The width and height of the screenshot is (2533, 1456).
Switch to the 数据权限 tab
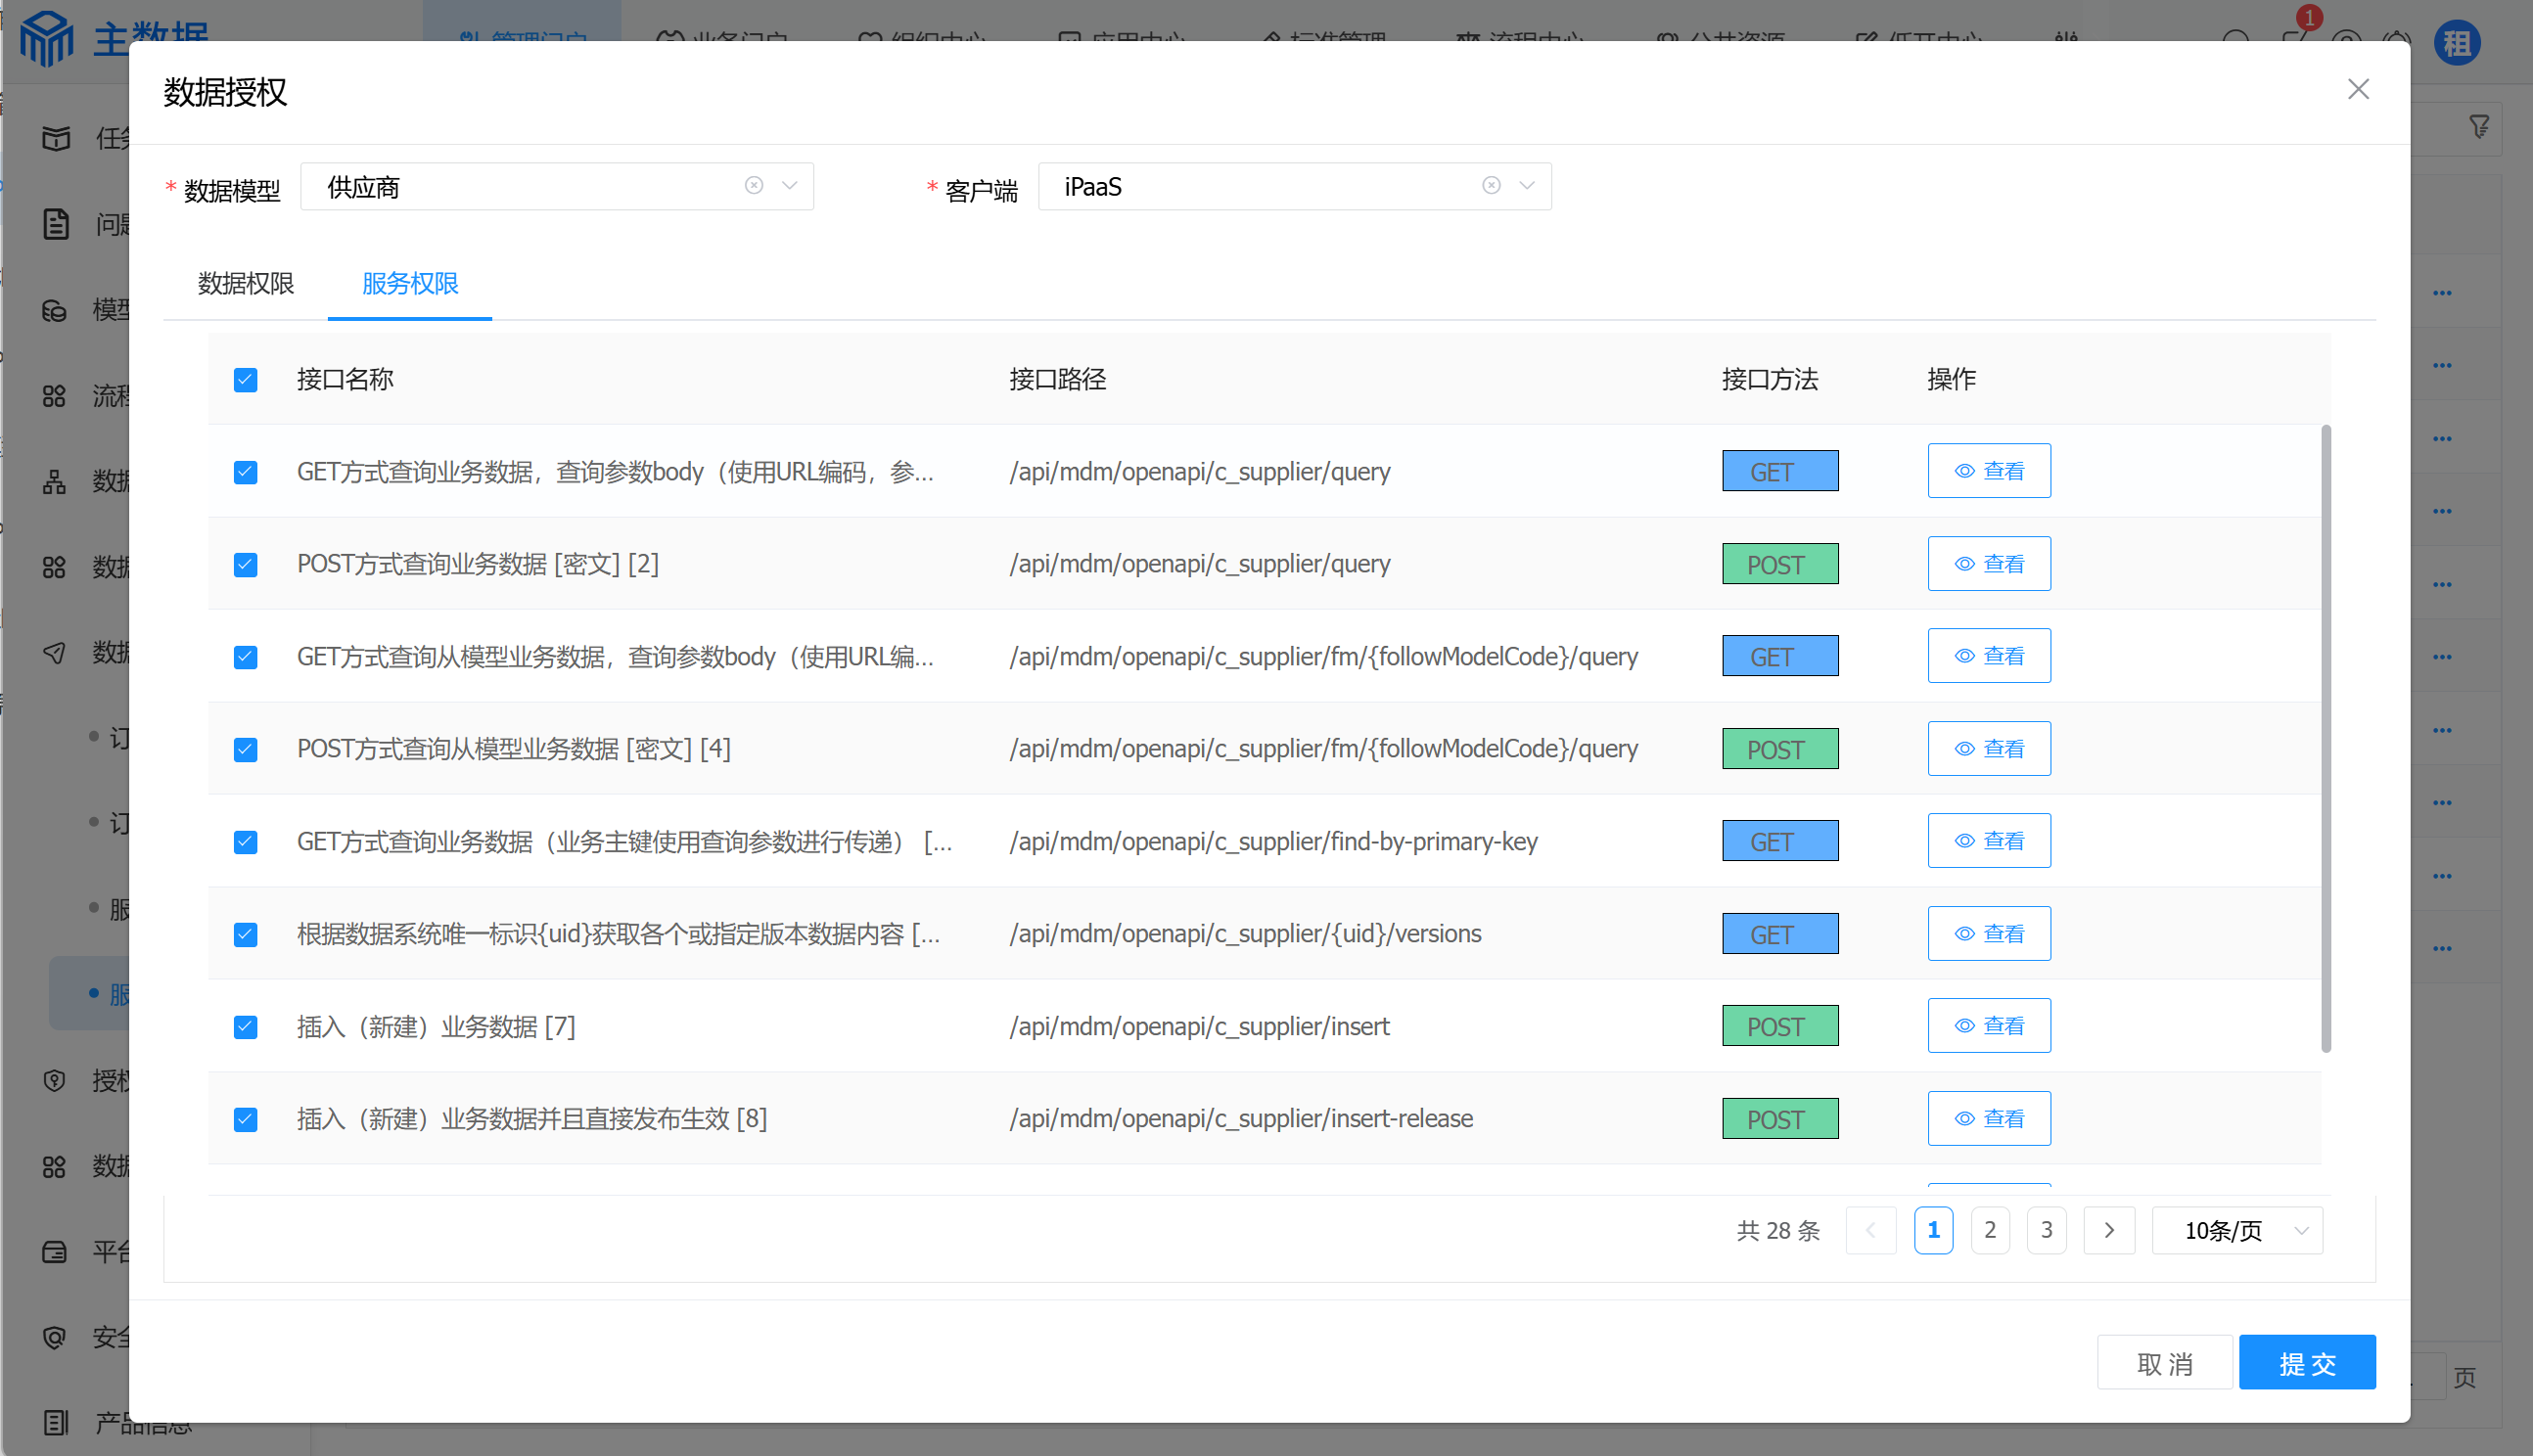click(x=245, y=284)
